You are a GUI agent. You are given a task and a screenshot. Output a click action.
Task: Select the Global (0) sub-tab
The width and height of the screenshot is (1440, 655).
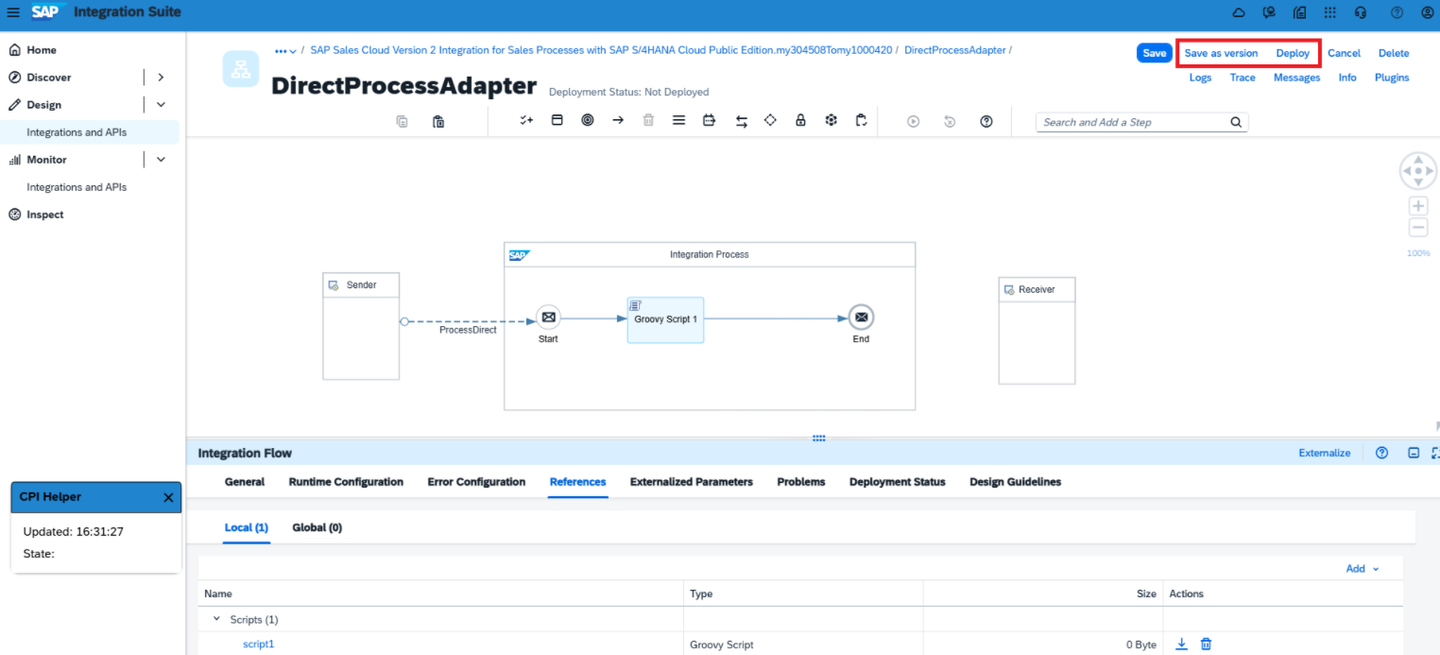click(x=317, y=527)
